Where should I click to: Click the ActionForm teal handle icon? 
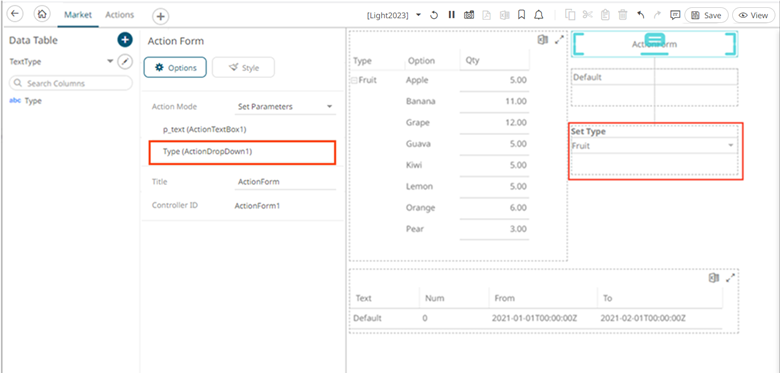[x=655, y=40]
